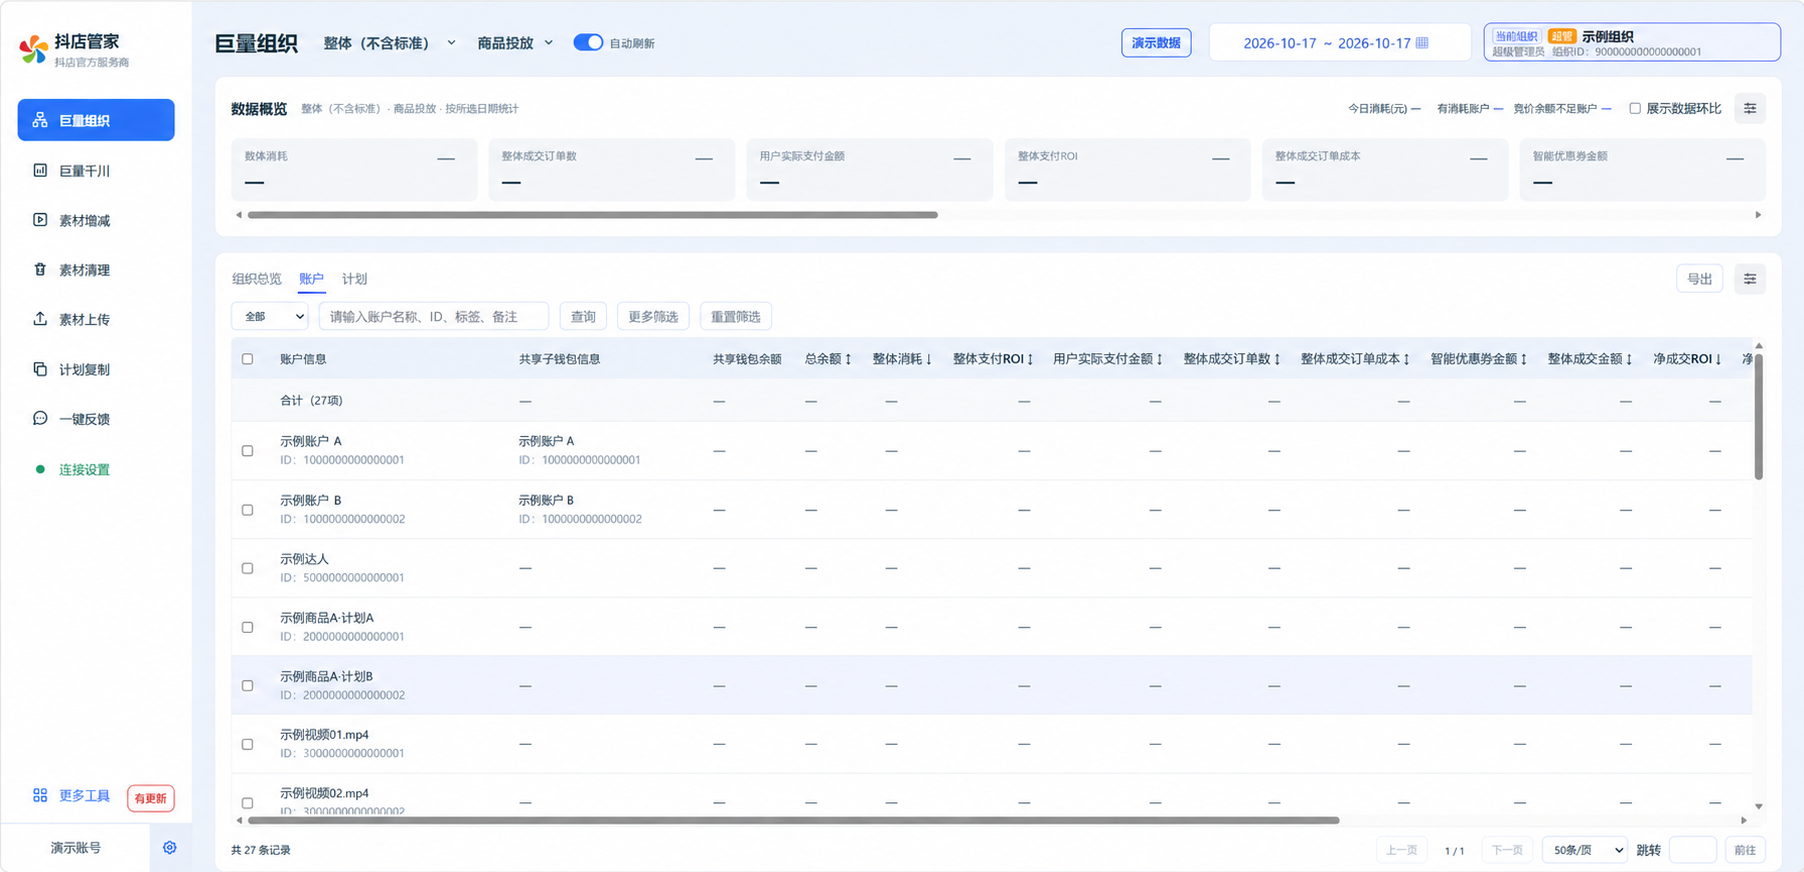Check the 示例账户 A row checkbox
The height and width of the screenshot is (872, 1804).
[248, 451]
